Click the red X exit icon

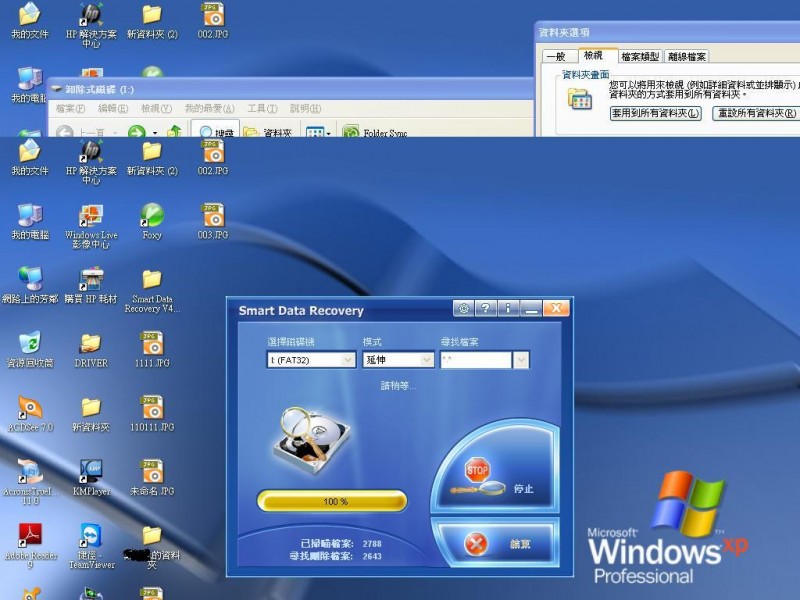tap(476, 544)
